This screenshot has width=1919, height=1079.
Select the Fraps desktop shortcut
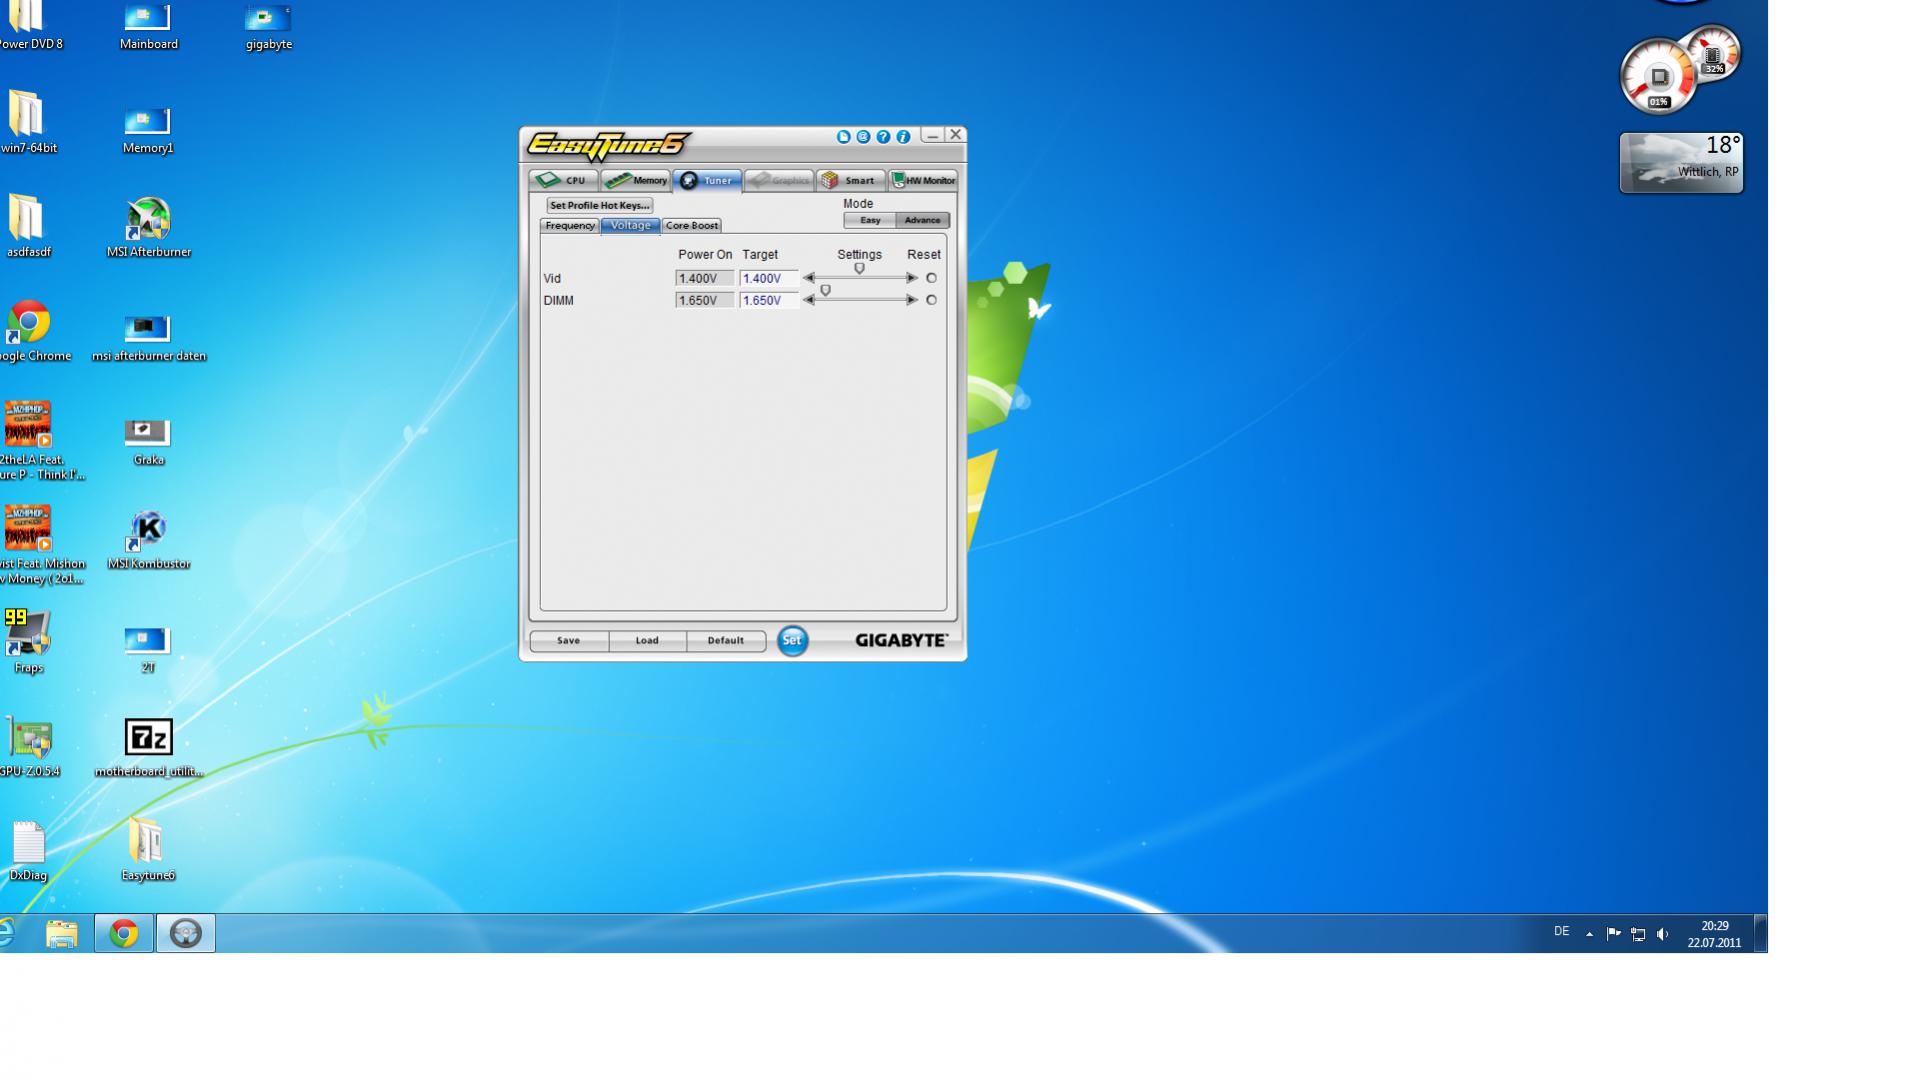click(27, 642)
